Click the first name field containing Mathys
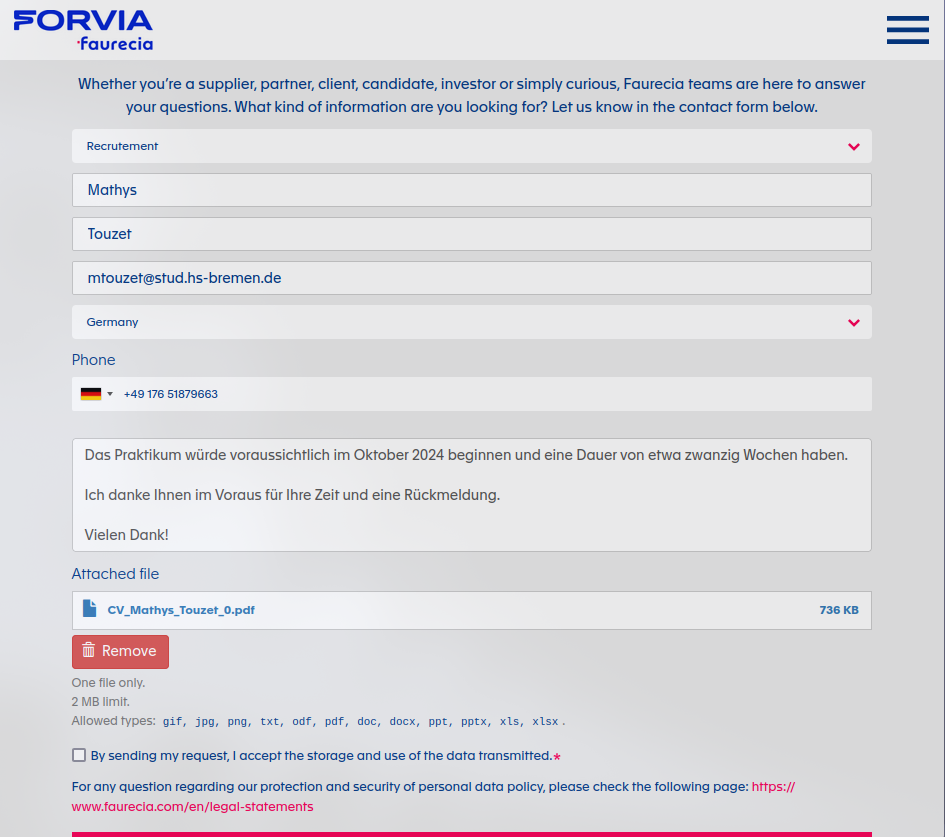Screen dimensions: 945x837 [471, 190]
